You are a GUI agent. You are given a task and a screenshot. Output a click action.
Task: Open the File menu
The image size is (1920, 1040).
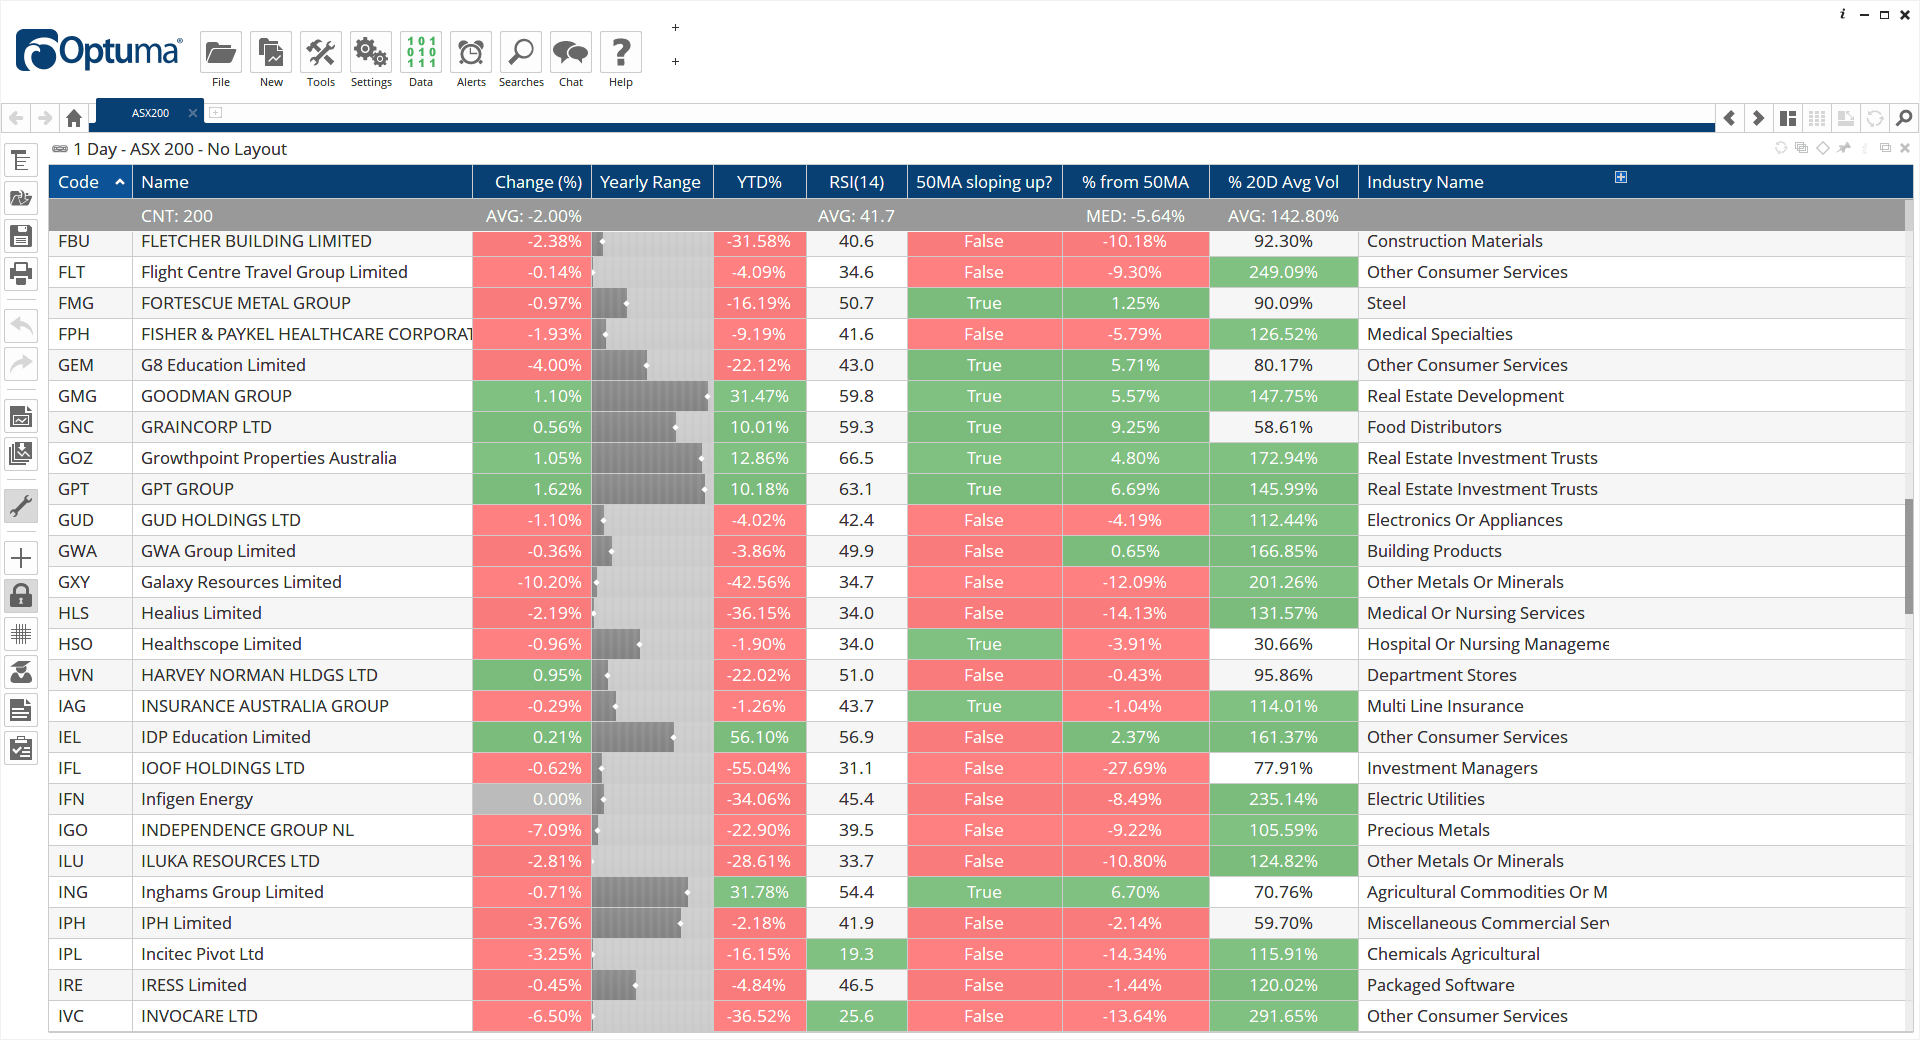[x=221, y=61]
